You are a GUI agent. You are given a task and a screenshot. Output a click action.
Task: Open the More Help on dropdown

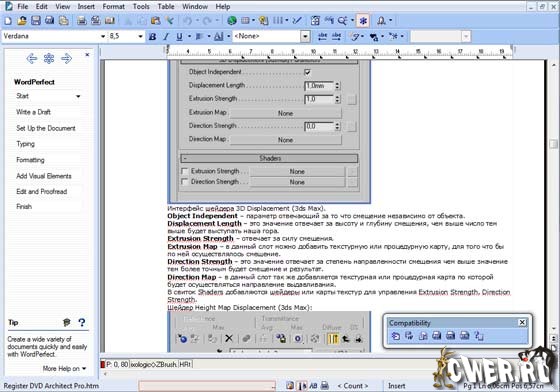pos(64,368)
